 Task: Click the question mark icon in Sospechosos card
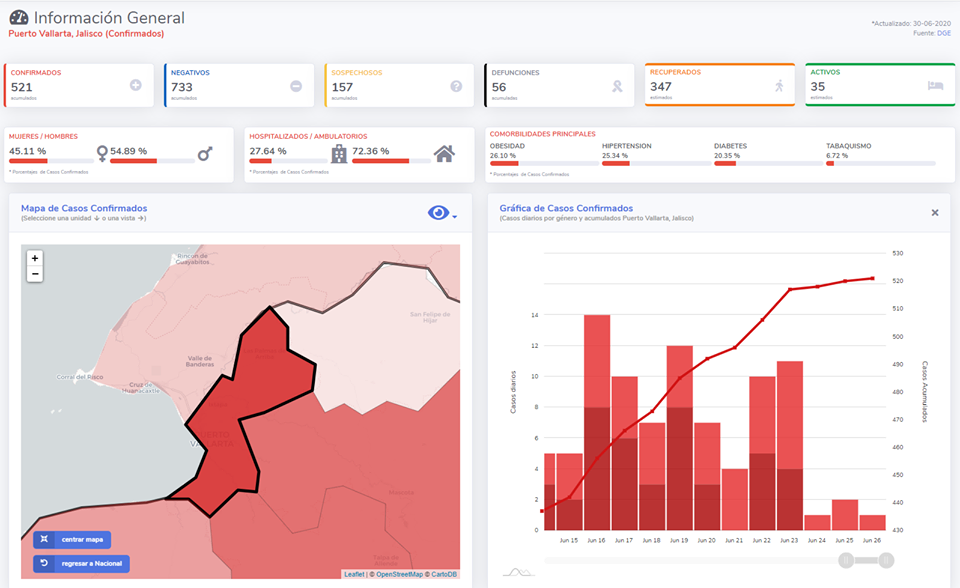(x=456, y=86)
